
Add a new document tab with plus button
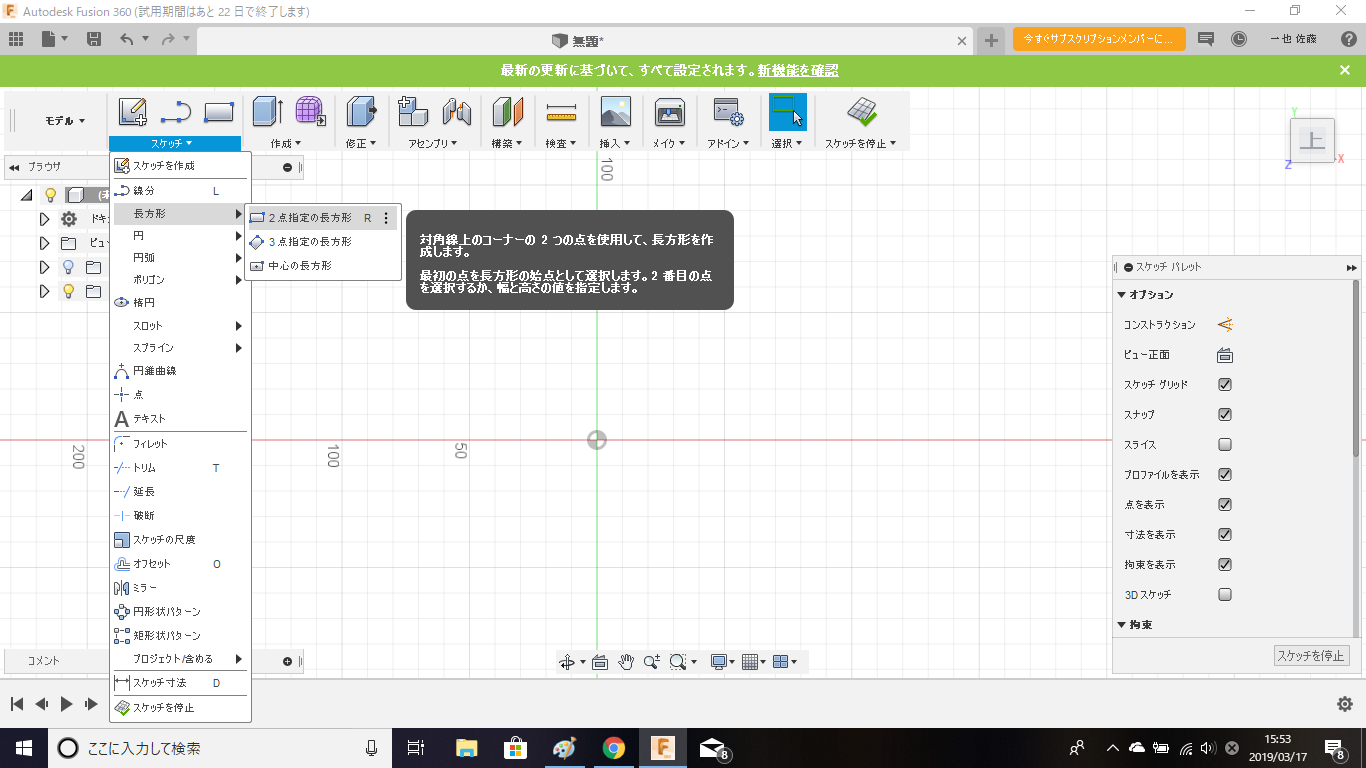coord(991,40)
